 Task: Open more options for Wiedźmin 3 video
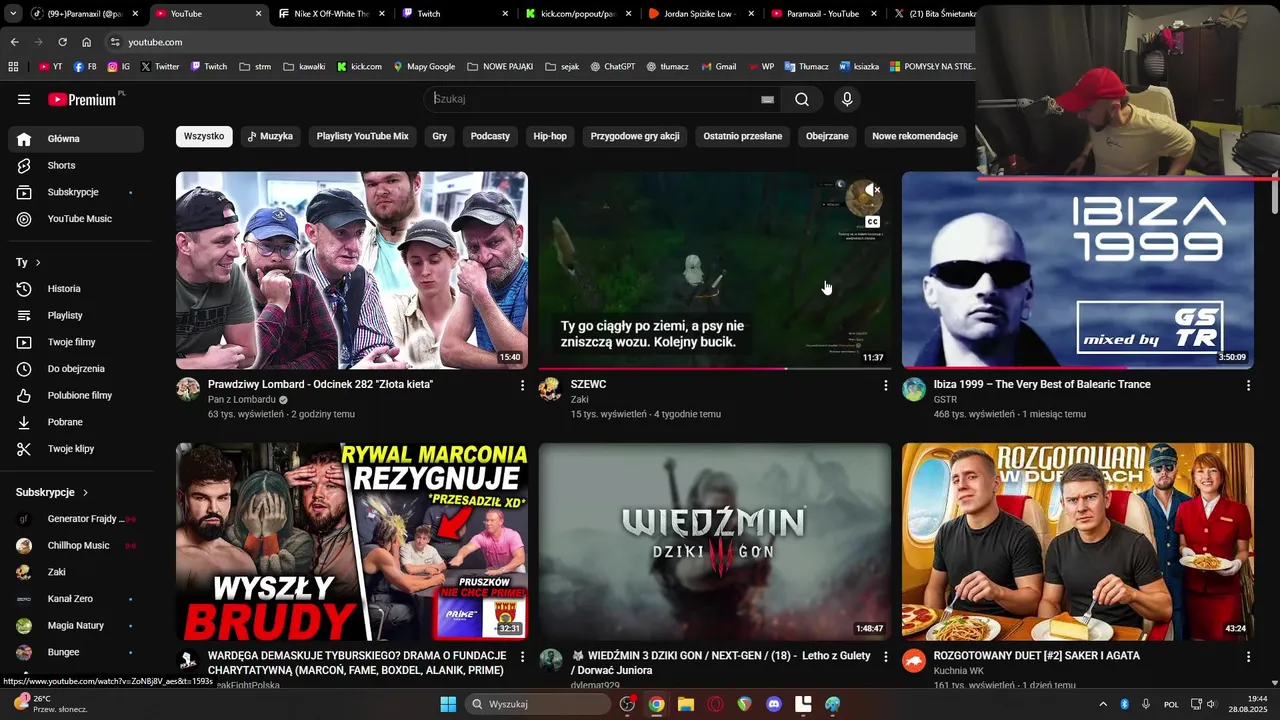click(x=885, y=657)
